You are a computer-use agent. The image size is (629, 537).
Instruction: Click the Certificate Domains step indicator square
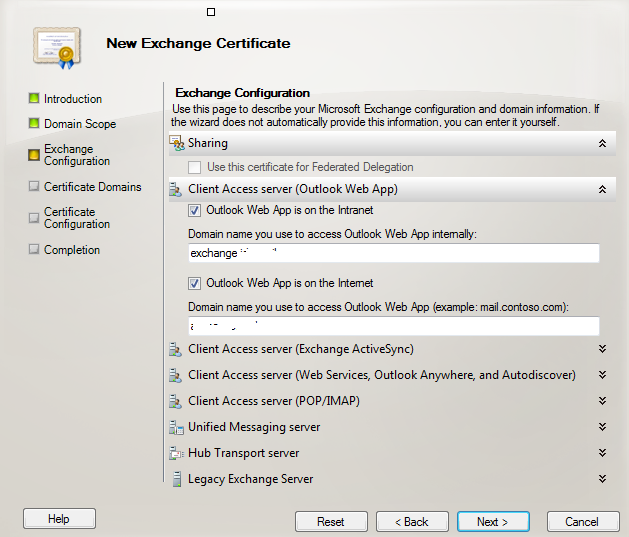pyautogui.click(x=34, y=186)
